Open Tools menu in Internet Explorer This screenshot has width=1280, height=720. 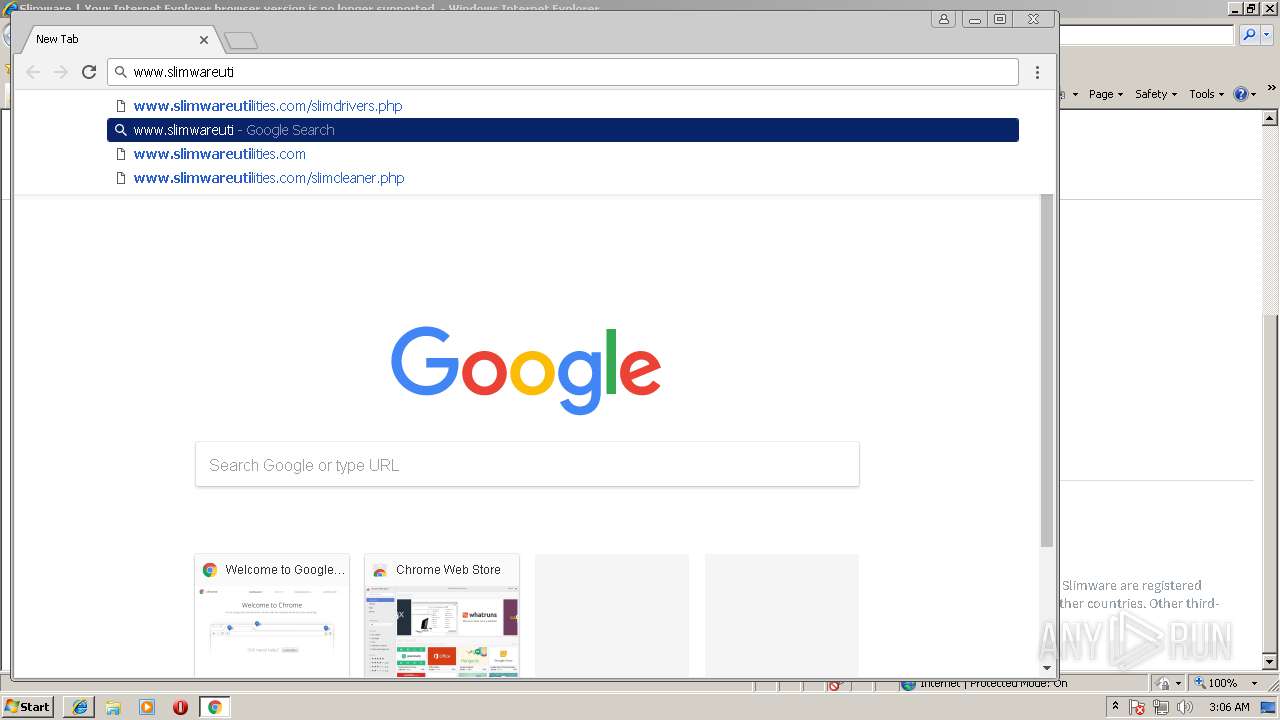[1207, 94]
